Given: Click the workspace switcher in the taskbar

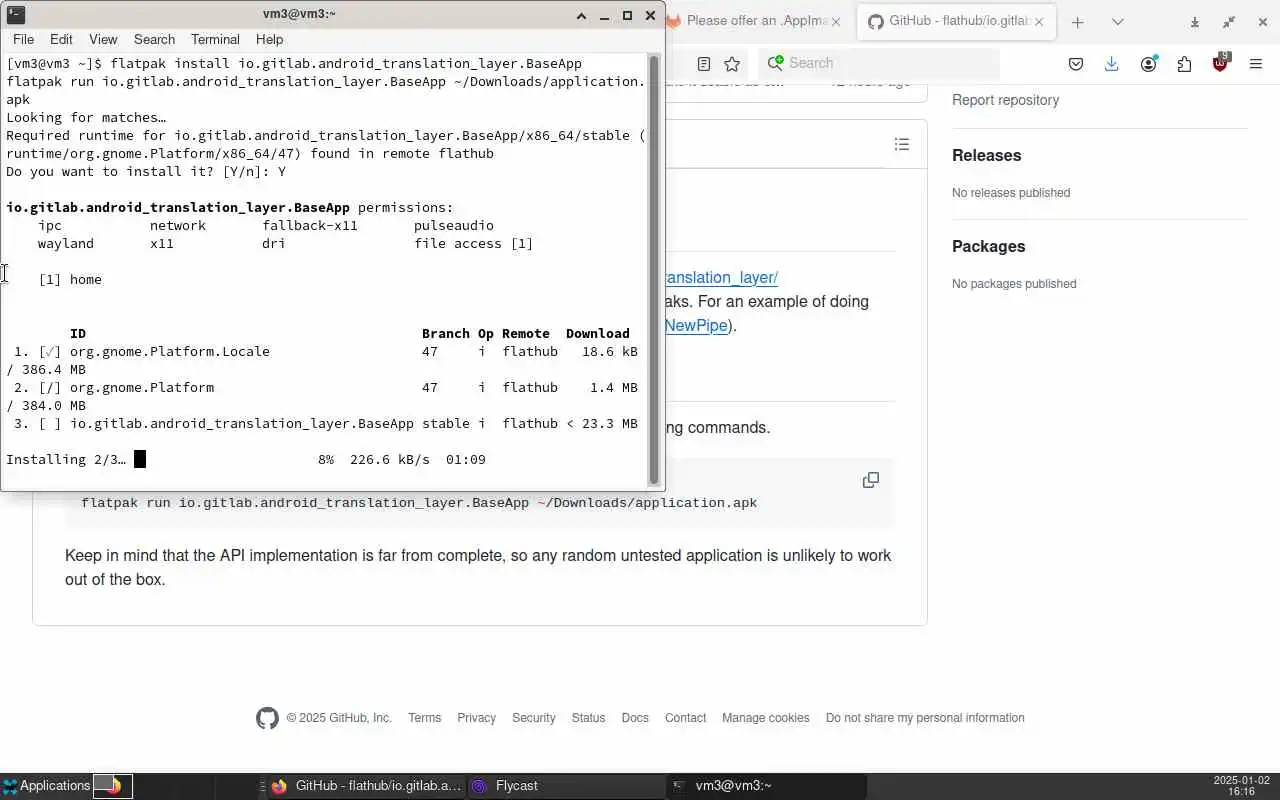Looking at the screenshot, I should pyautogui.click(x=112, y=786).
